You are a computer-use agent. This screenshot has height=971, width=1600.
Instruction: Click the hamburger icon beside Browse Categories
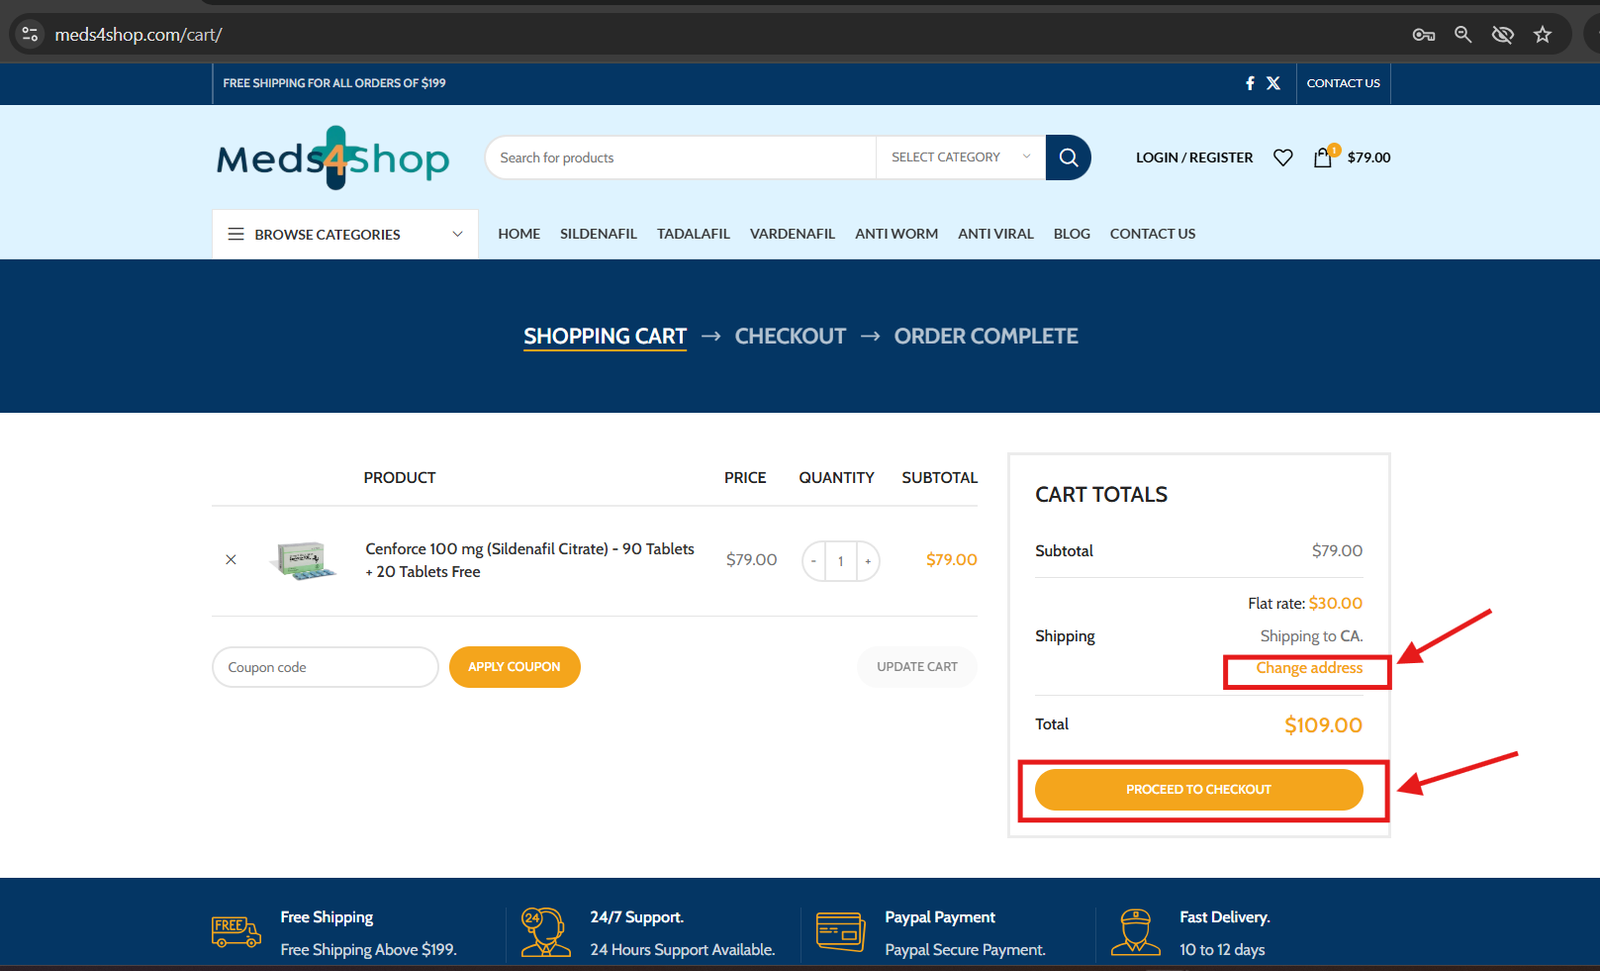click(236, 234)
